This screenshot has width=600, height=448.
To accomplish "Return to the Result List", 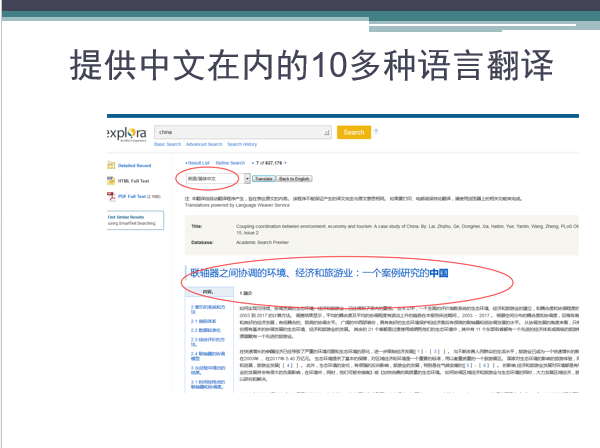I will pos(198,163).
